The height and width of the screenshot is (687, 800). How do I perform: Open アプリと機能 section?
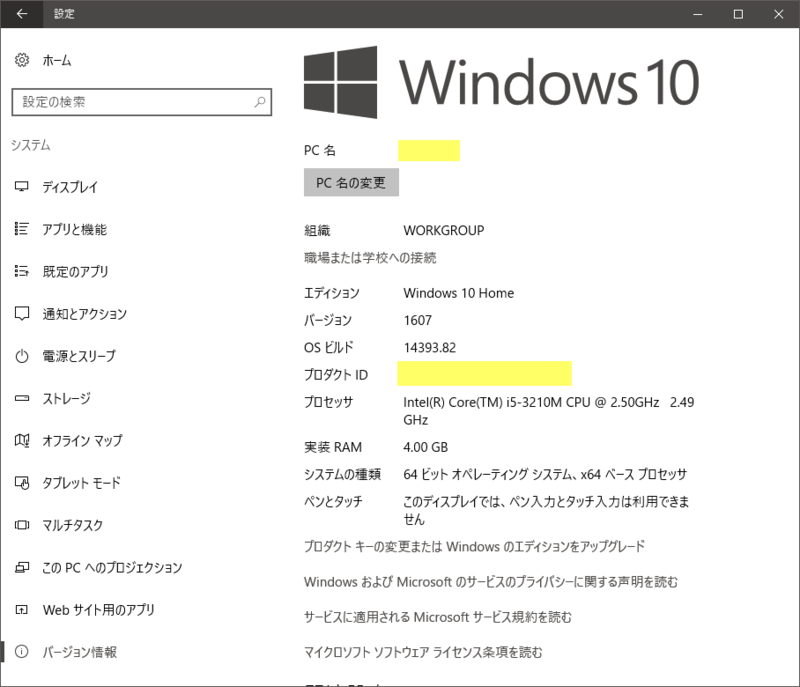(x=75, y=229)
